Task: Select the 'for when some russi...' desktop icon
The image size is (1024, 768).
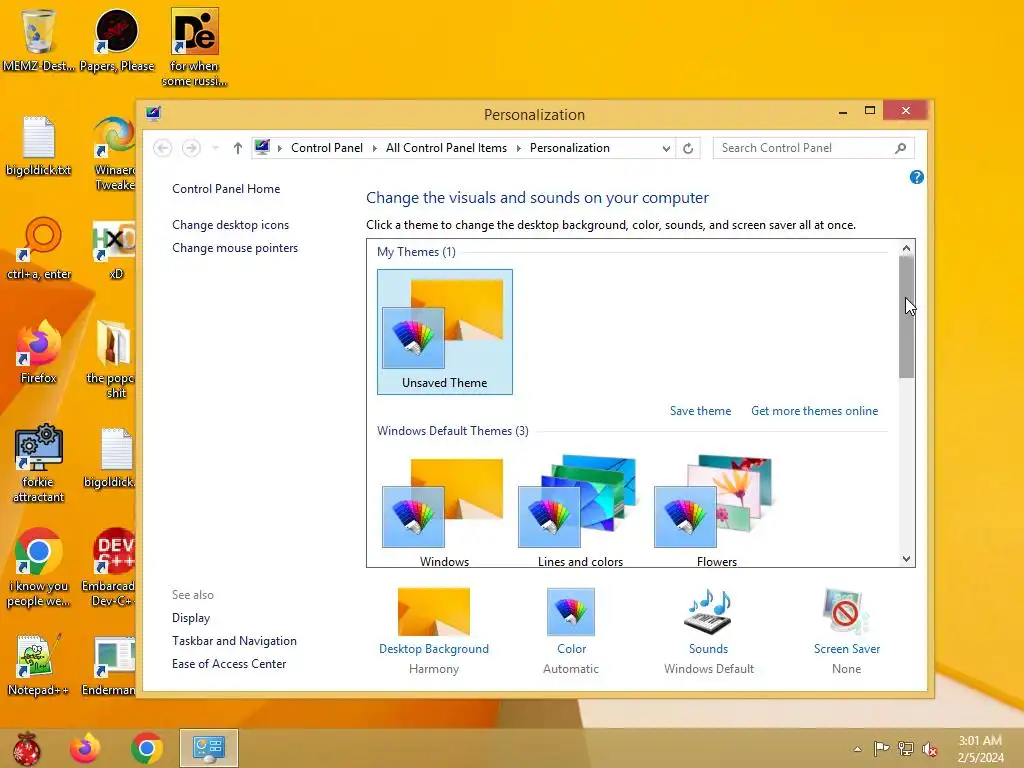Action: [195, 47]
